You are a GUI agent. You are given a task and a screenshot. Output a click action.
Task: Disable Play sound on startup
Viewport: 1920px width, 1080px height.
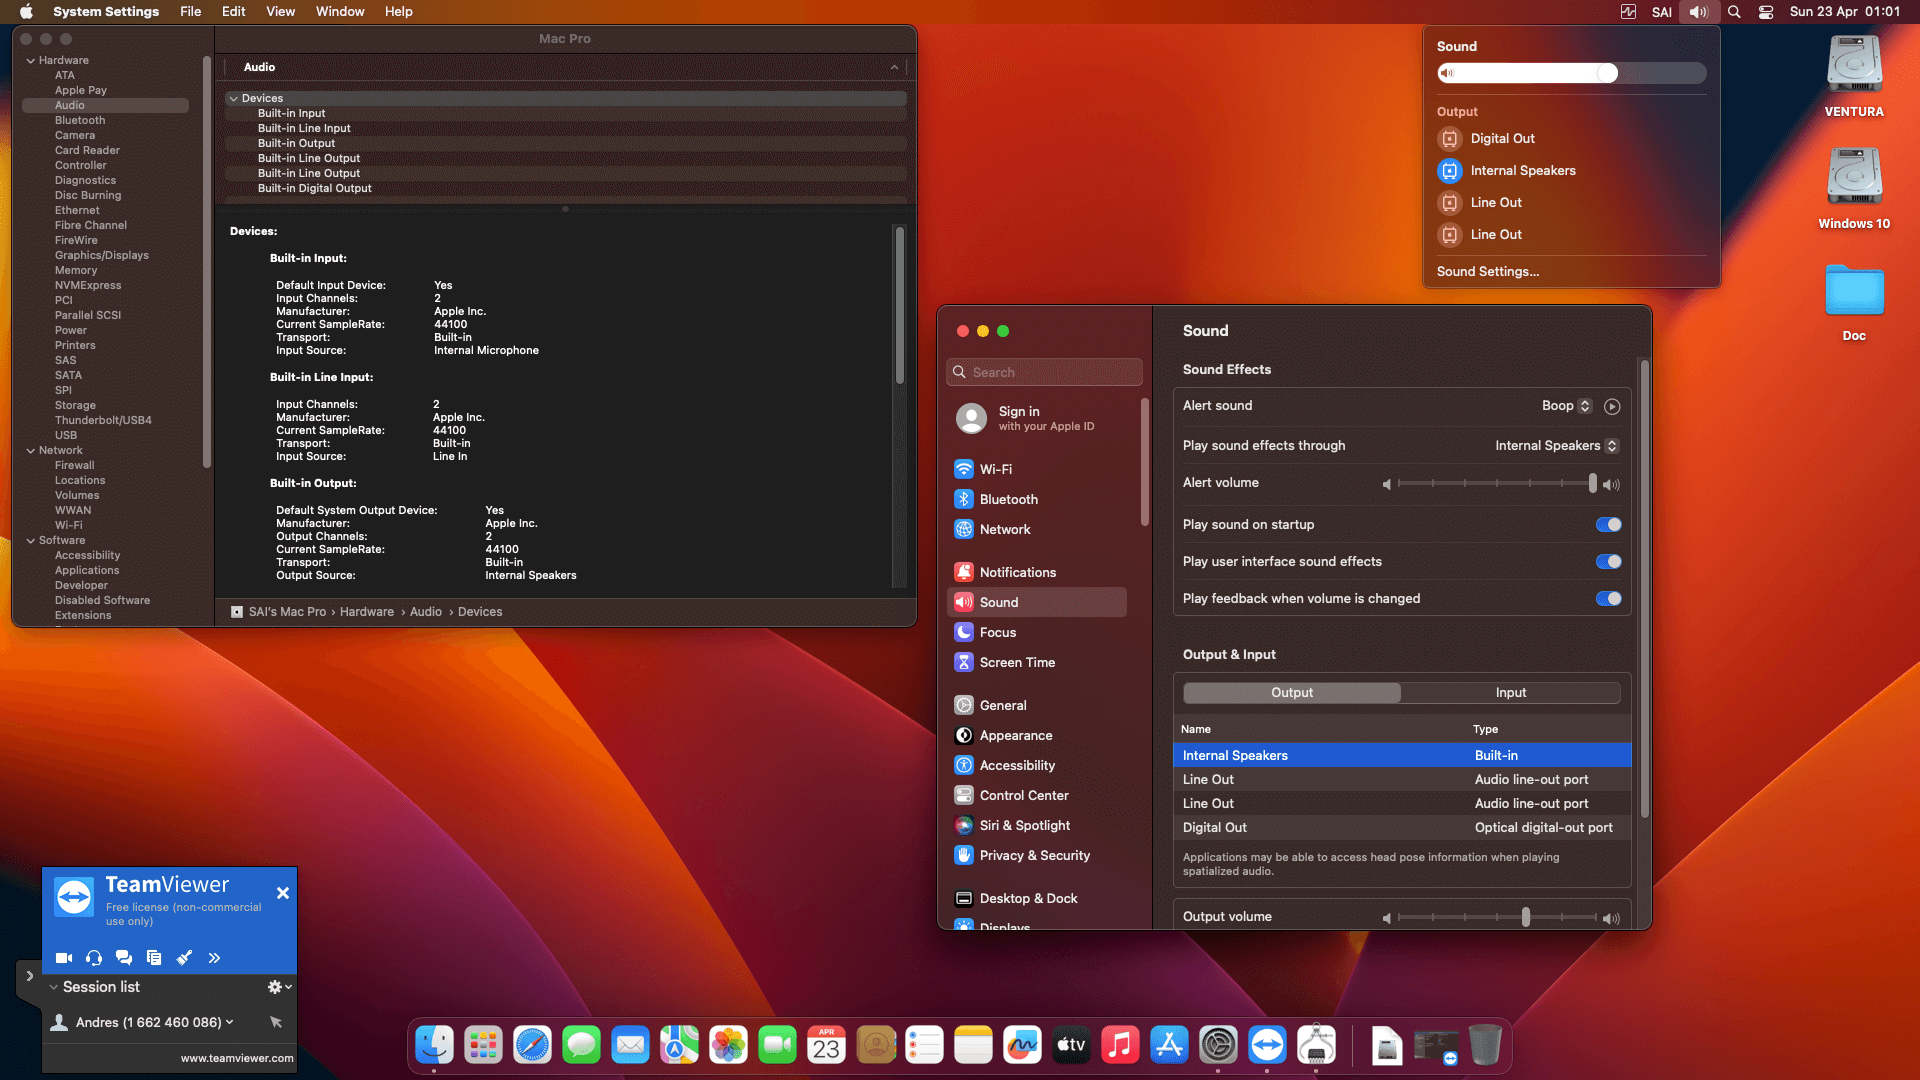pos(1608,525)
